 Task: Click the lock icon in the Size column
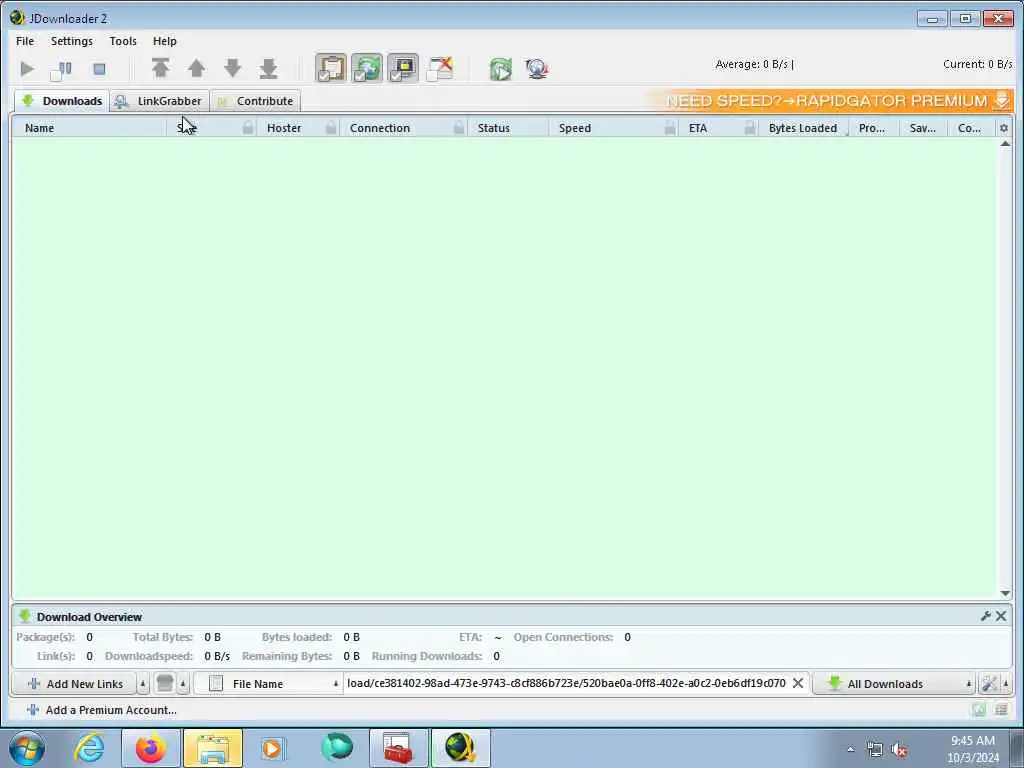[x=248, y=128]
